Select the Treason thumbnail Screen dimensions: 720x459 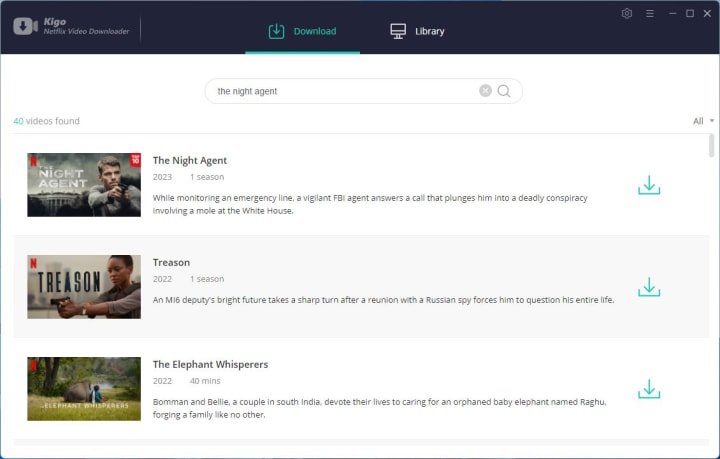tap(84, 287)
